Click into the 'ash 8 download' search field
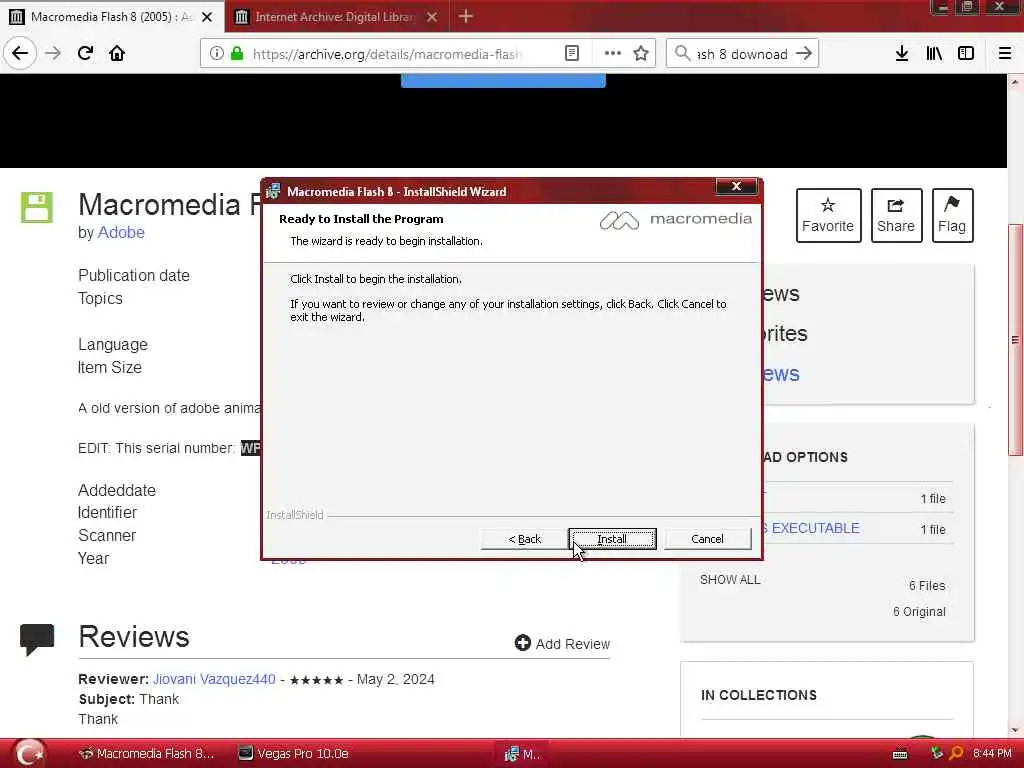 tap(742, 54)
